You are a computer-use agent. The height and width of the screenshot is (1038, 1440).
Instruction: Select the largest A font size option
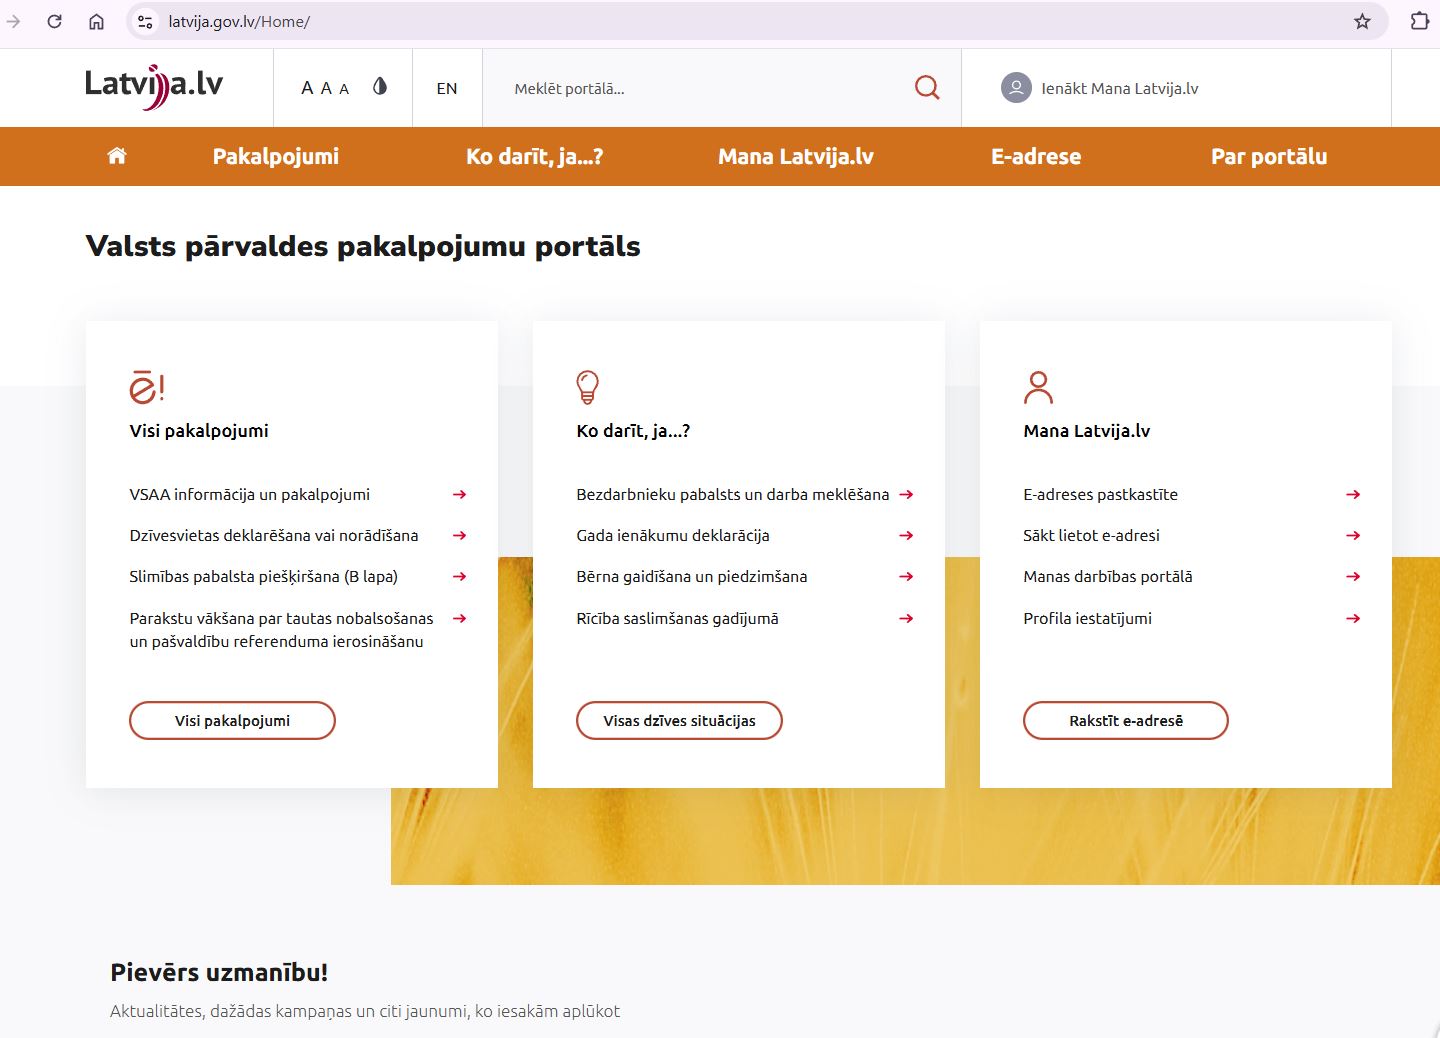tap(307, 88)
